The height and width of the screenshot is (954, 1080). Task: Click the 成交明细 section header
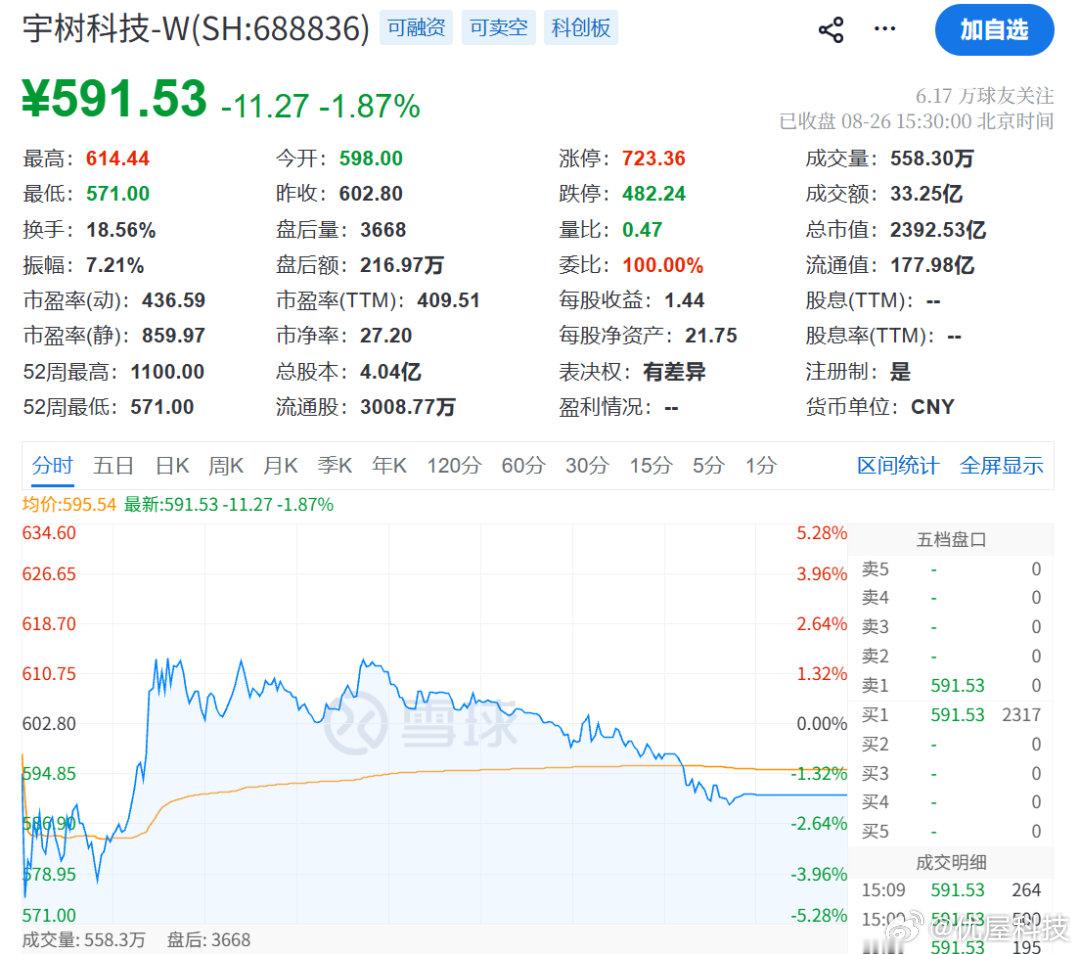(x=951, y=862)
